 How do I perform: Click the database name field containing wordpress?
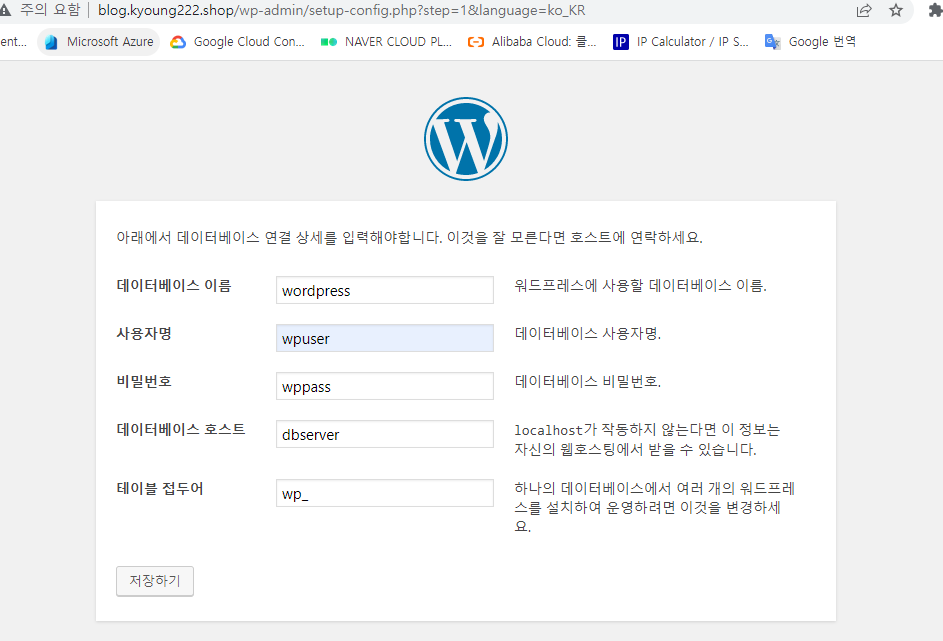tap(385, 290)
